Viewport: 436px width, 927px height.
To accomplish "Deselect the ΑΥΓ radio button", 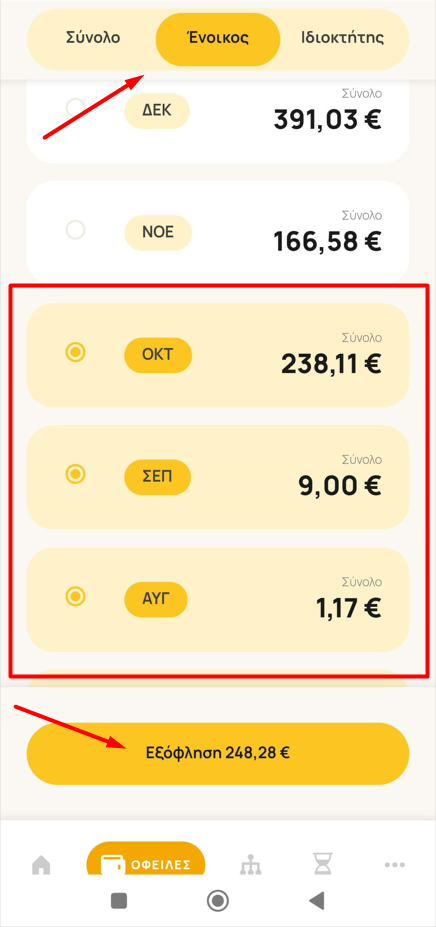I will point(75,595).
